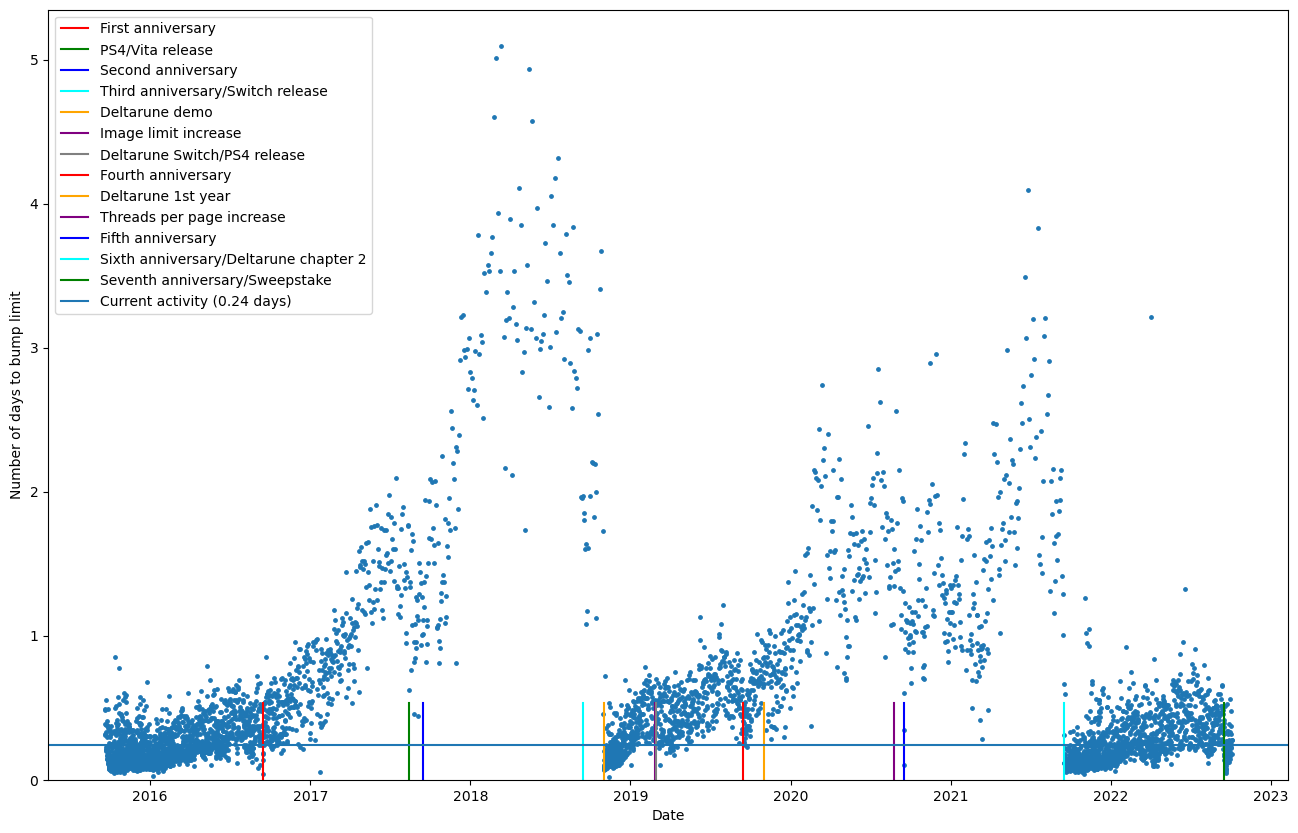The width and height of the screenshot is (1298, 833).
Task: Click the cyan Third anniversary line in 2018
Action: point(583,741)
